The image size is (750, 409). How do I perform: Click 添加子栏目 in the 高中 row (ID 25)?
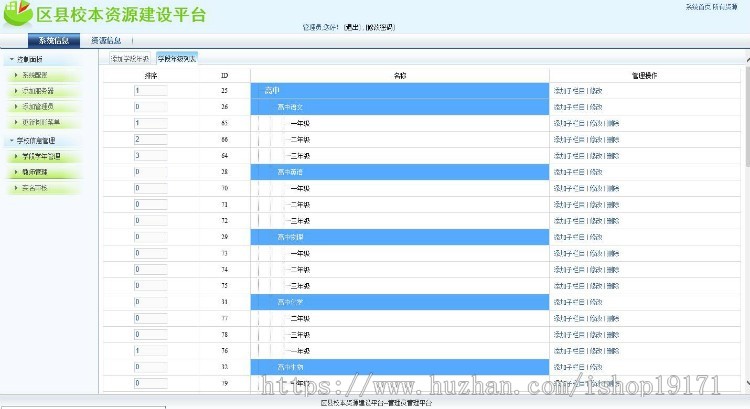[569, 91]
